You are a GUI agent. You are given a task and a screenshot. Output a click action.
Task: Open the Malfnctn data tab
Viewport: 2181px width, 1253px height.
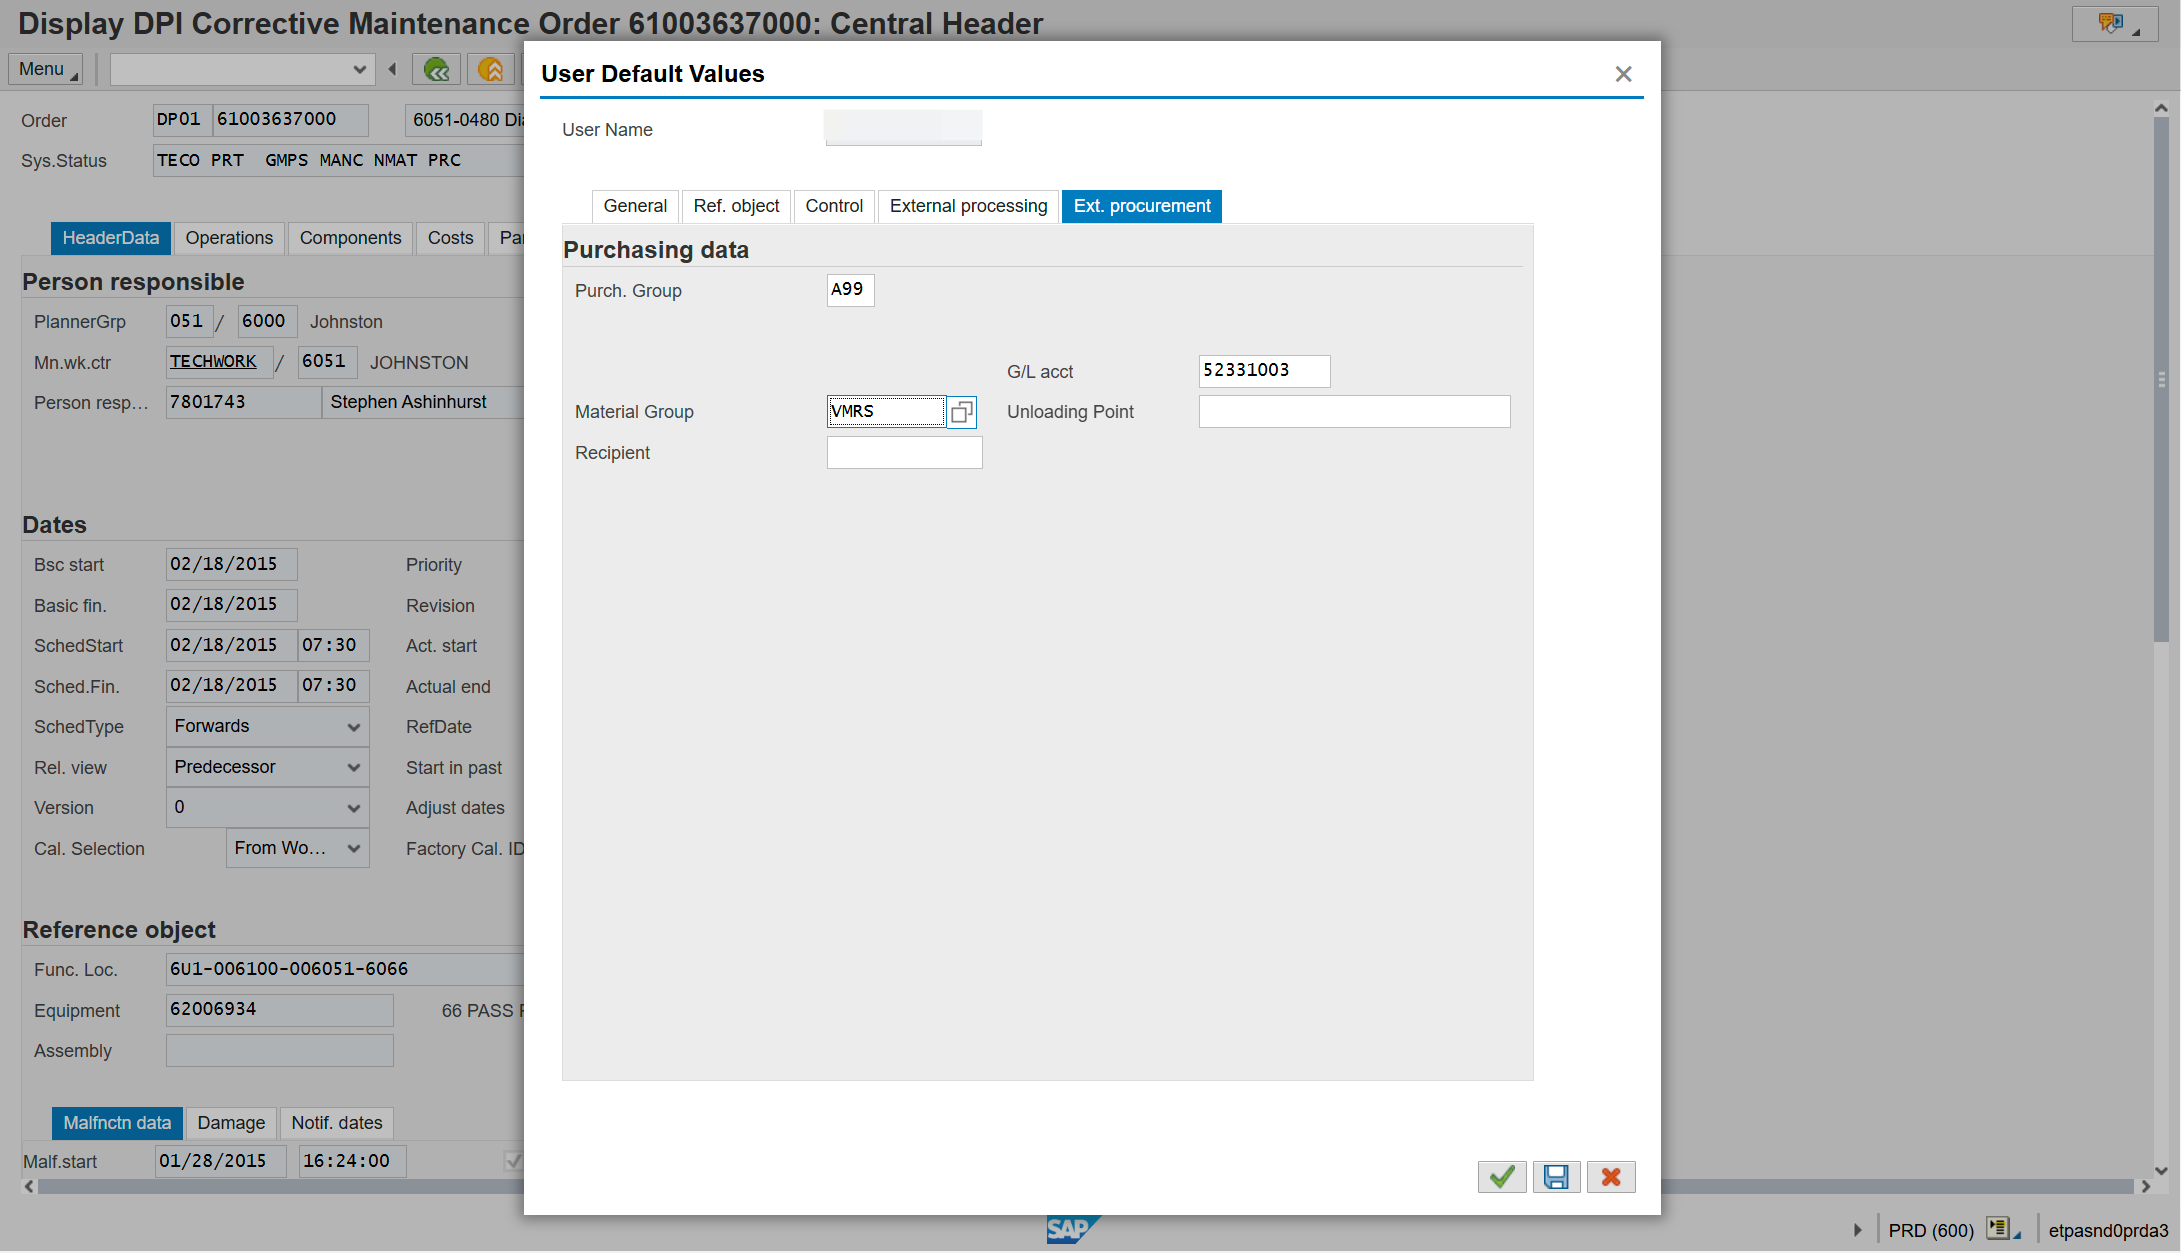pos(117,1123)
